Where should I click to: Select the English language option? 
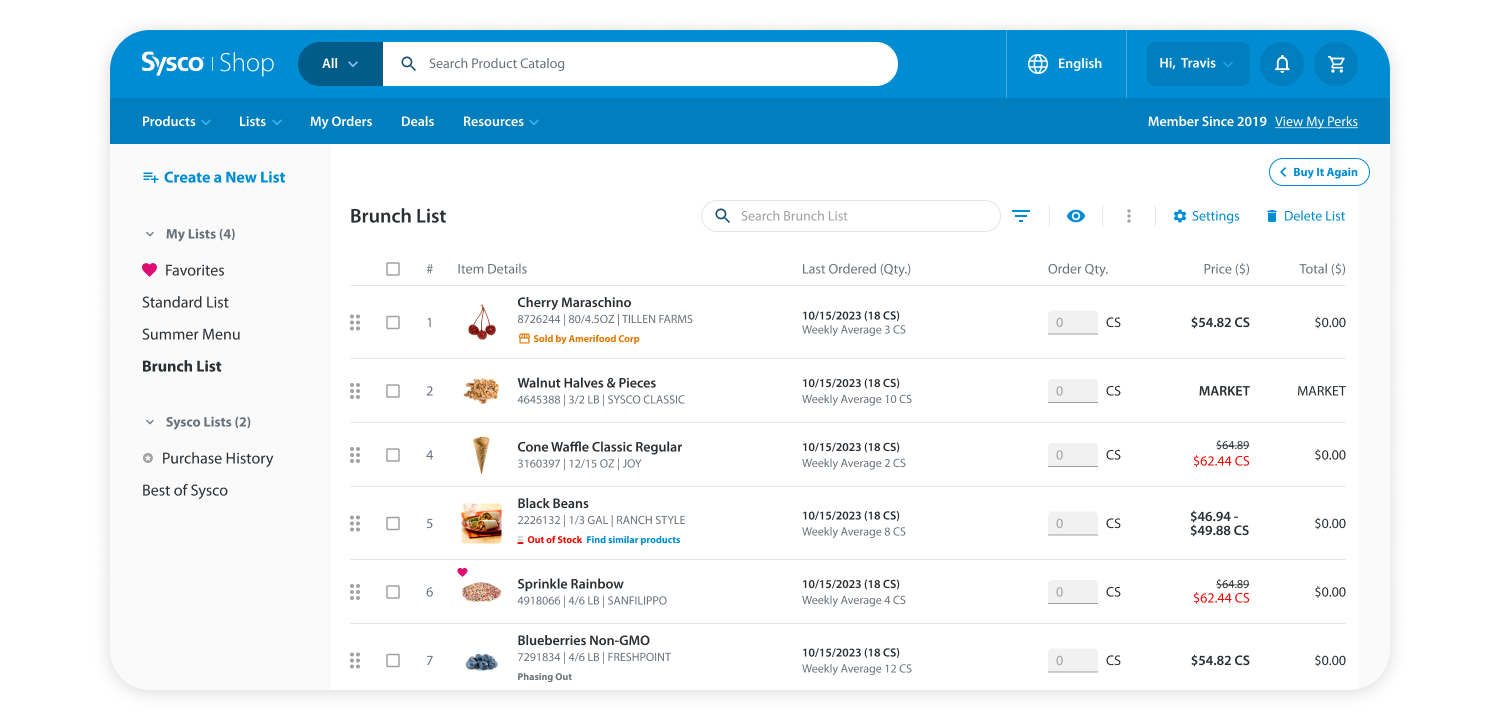click(x=1080, y=63)
